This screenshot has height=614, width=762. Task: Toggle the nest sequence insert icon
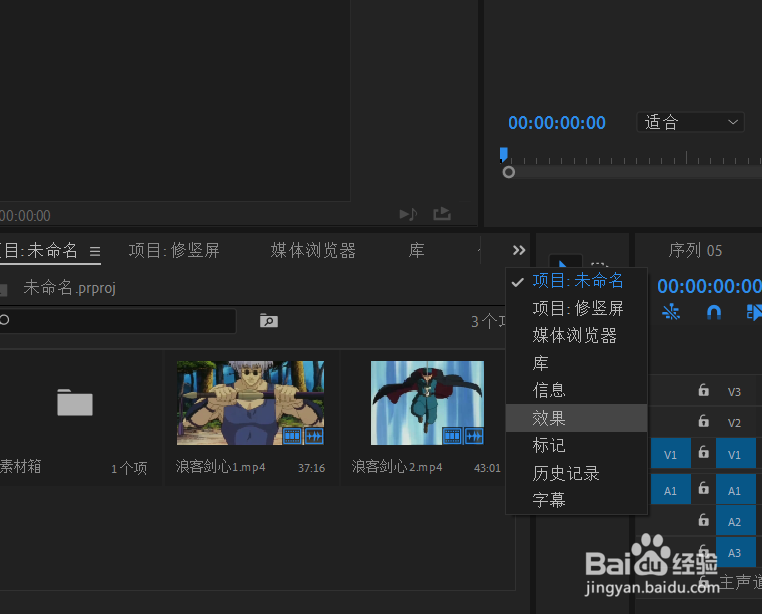[671, 312]
